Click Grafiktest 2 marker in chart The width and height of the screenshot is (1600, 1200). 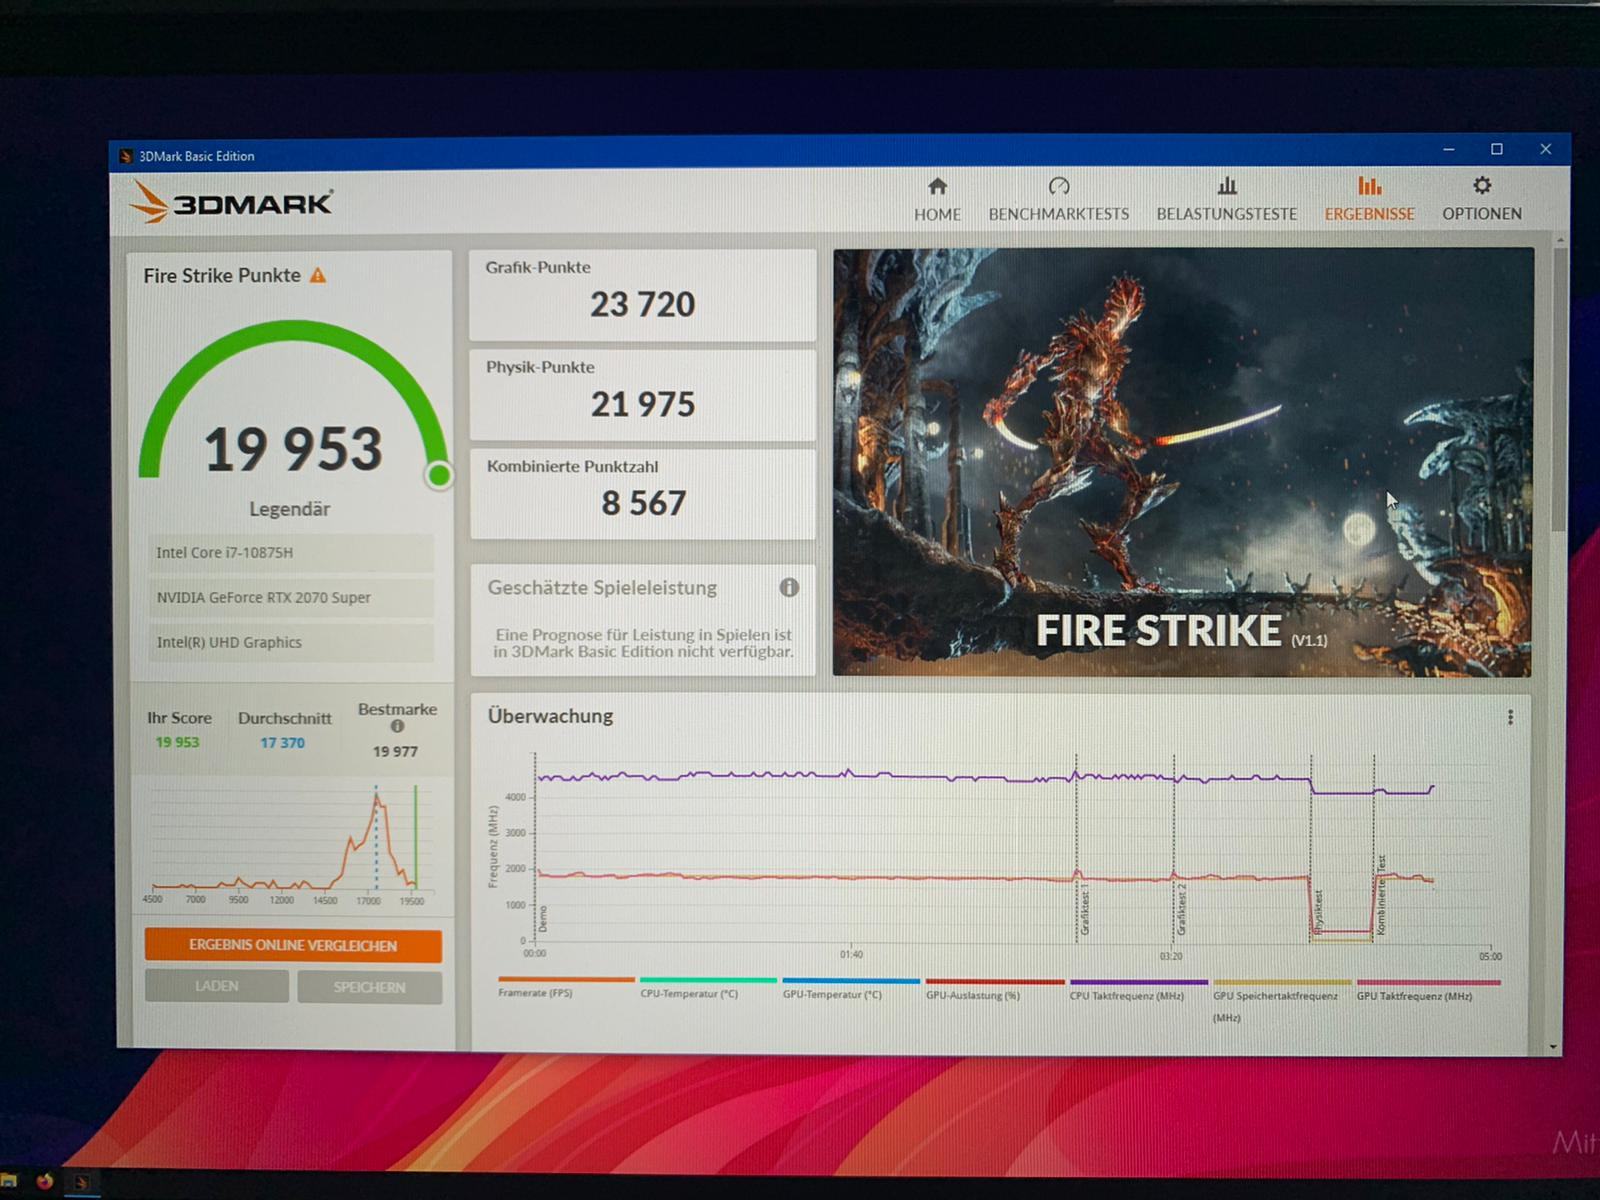click(1181, 909)
